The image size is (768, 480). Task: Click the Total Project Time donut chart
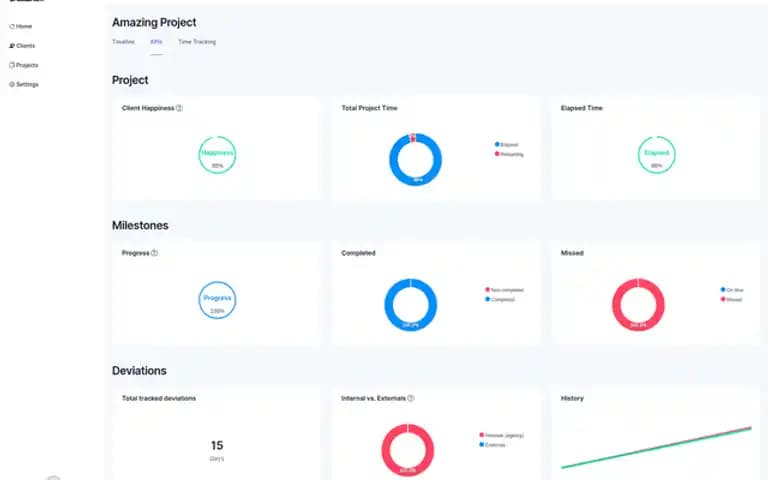(x=415, y=159)
